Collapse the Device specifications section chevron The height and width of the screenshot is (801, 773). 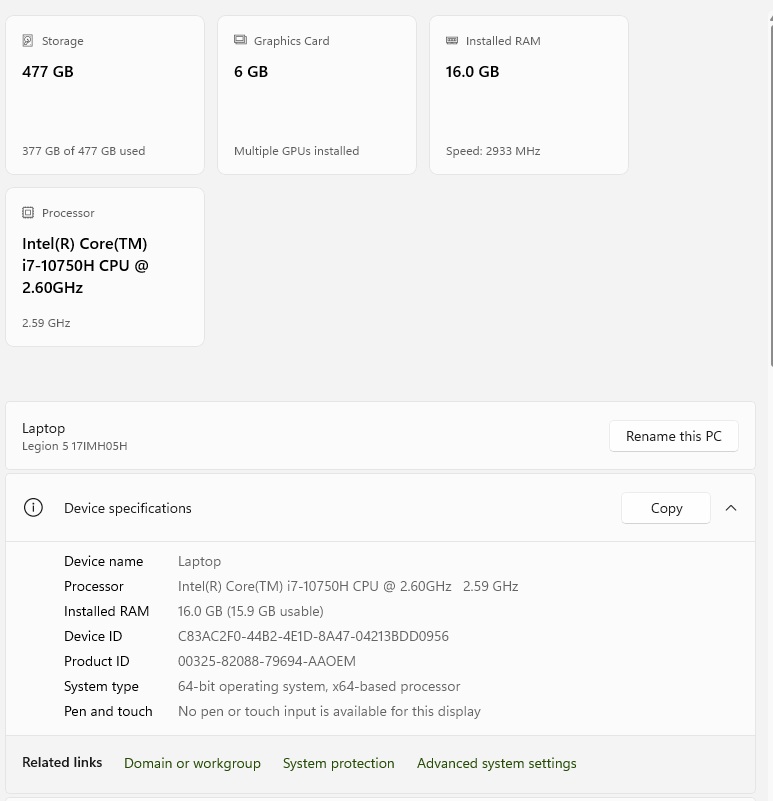click(731, 508)
